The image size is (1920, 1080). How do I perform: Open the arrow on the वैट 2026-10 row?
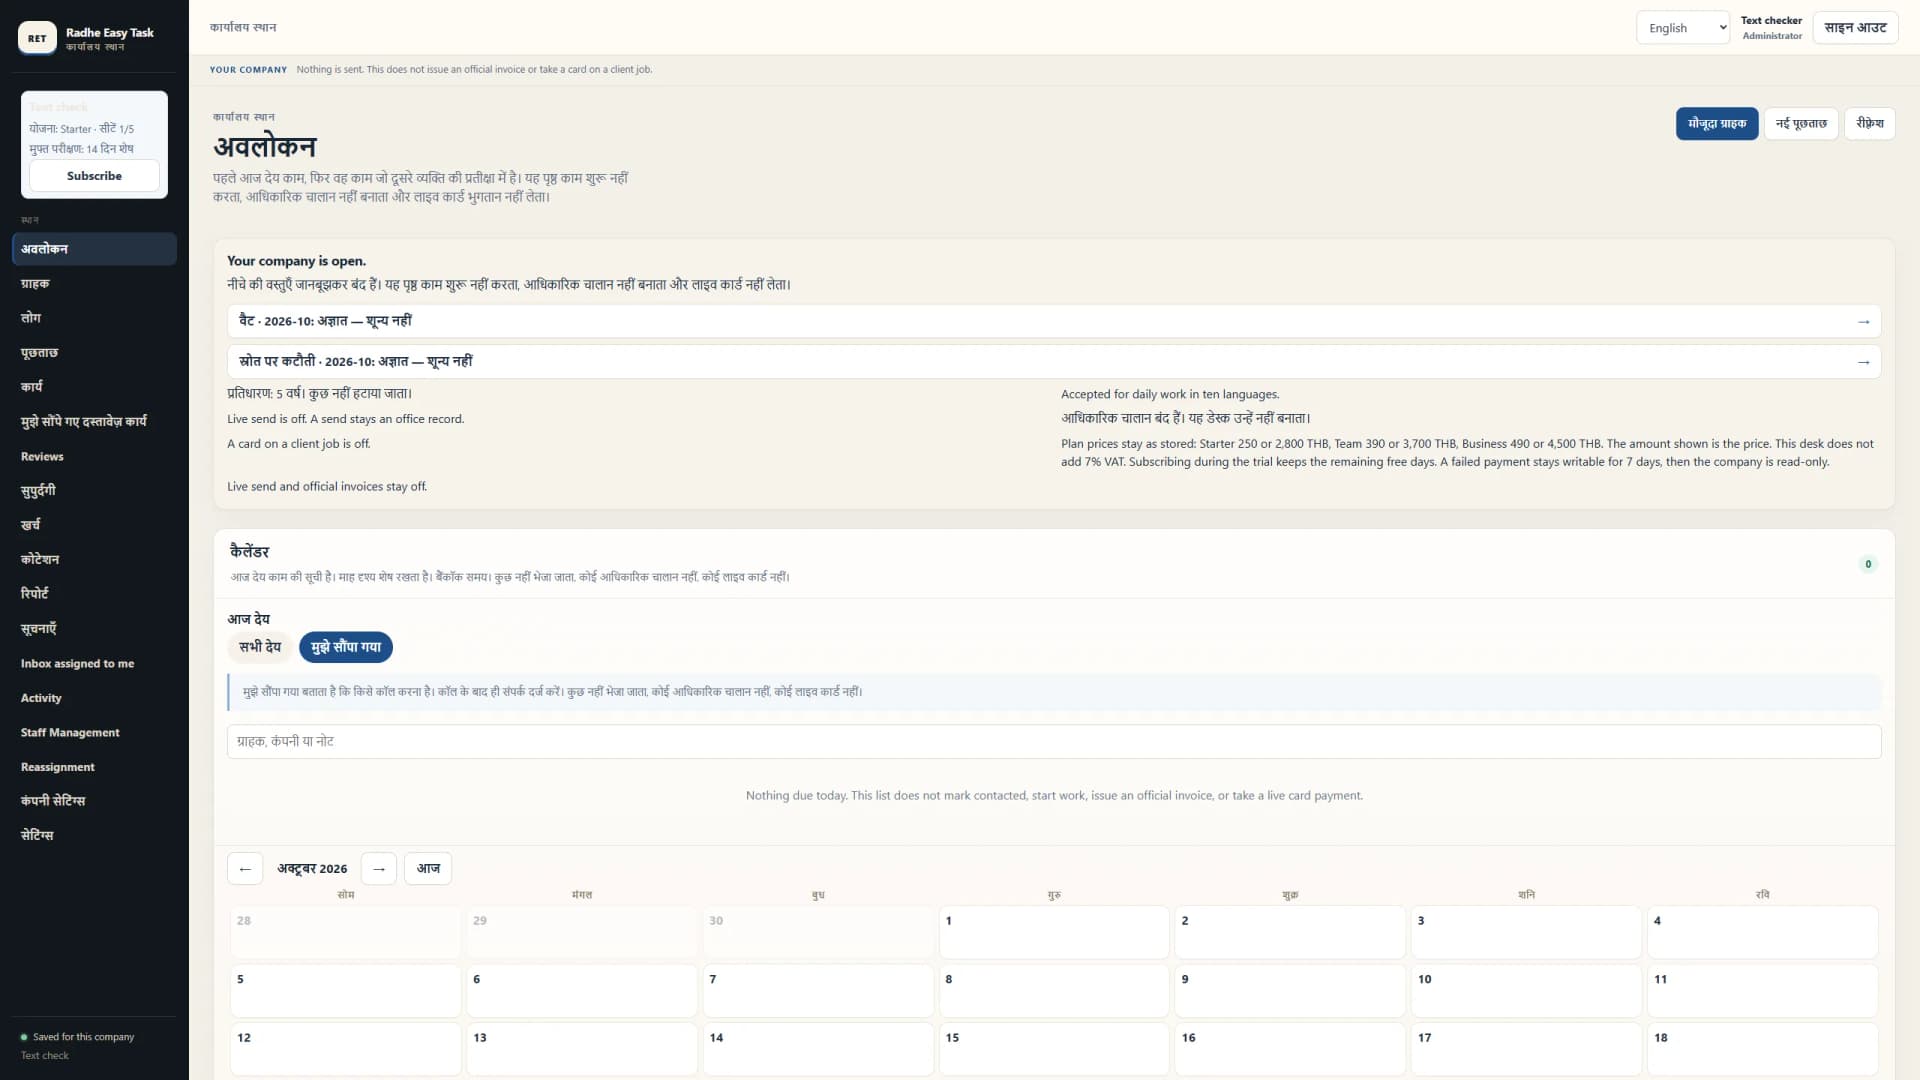click(x=1863, y=322)
